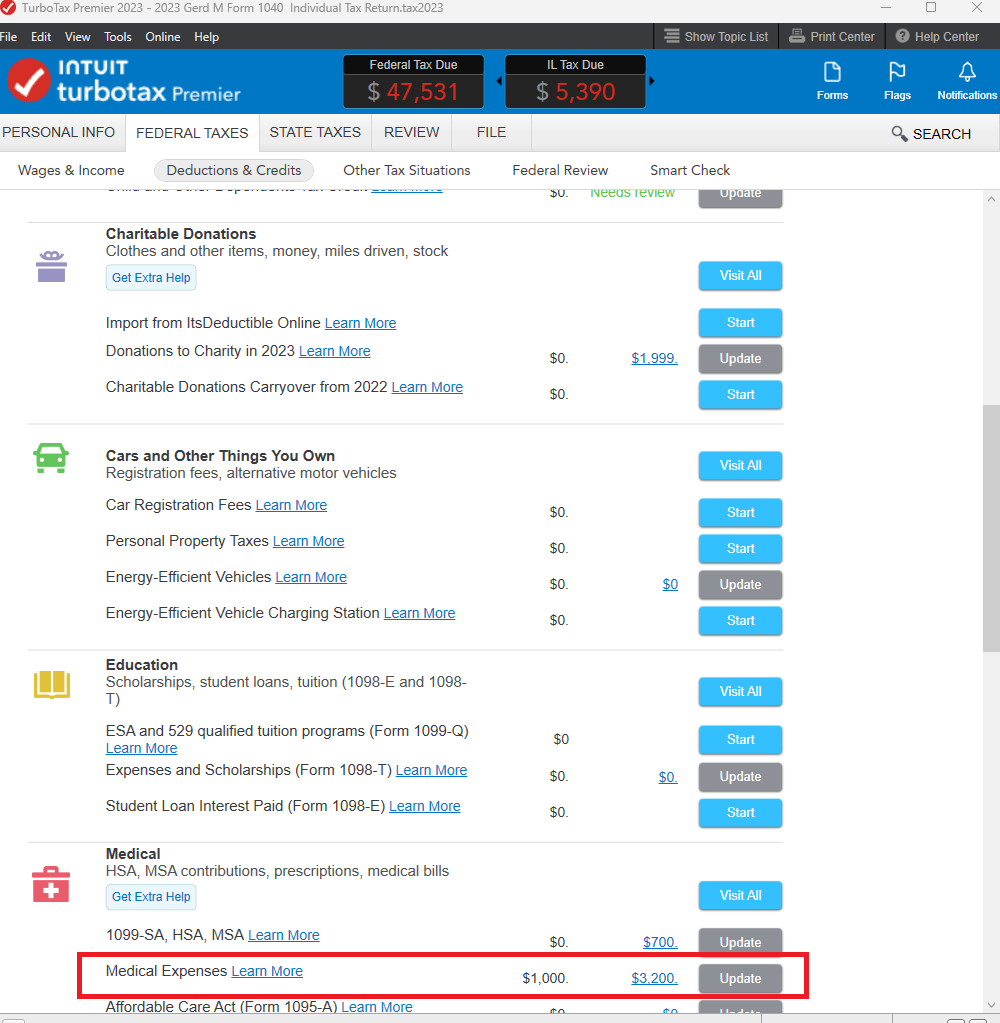
Task: Click the TurboTax checkmark logo
Action: click(28, 81)
